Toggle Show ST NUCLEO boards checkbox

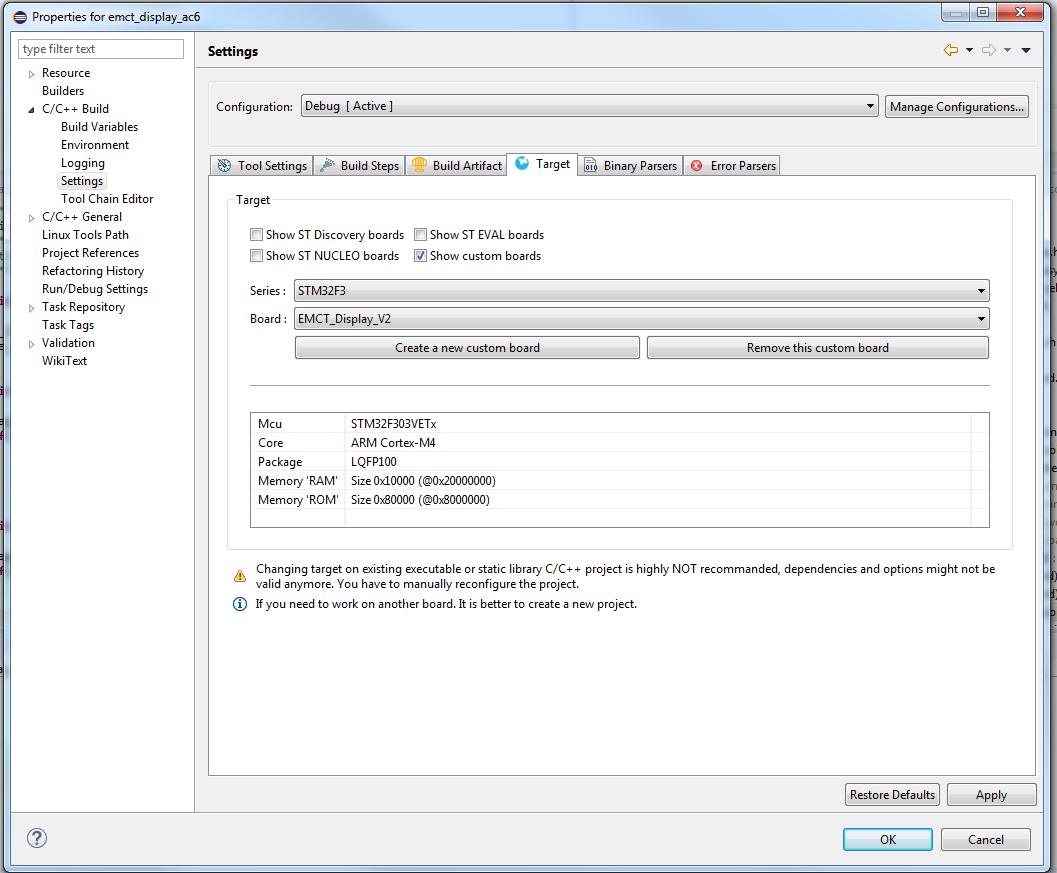[257, 256]
